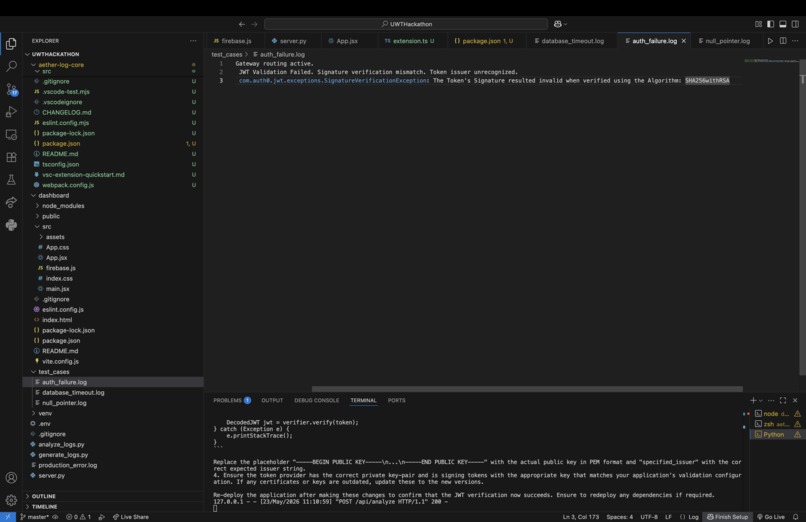Open Explorer Views and More Actions ellipsis

click(x=193, y=41)
